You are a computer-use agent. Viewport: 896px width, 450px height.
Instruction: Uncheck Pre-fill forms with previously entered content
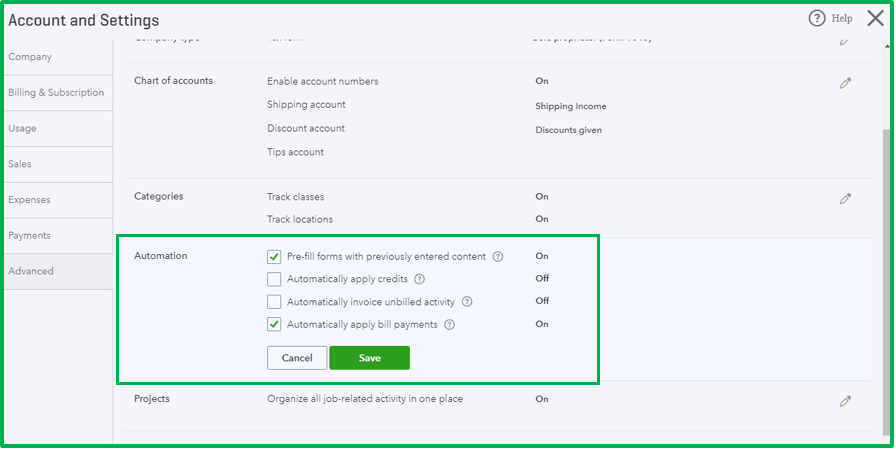tap(274, 256)
